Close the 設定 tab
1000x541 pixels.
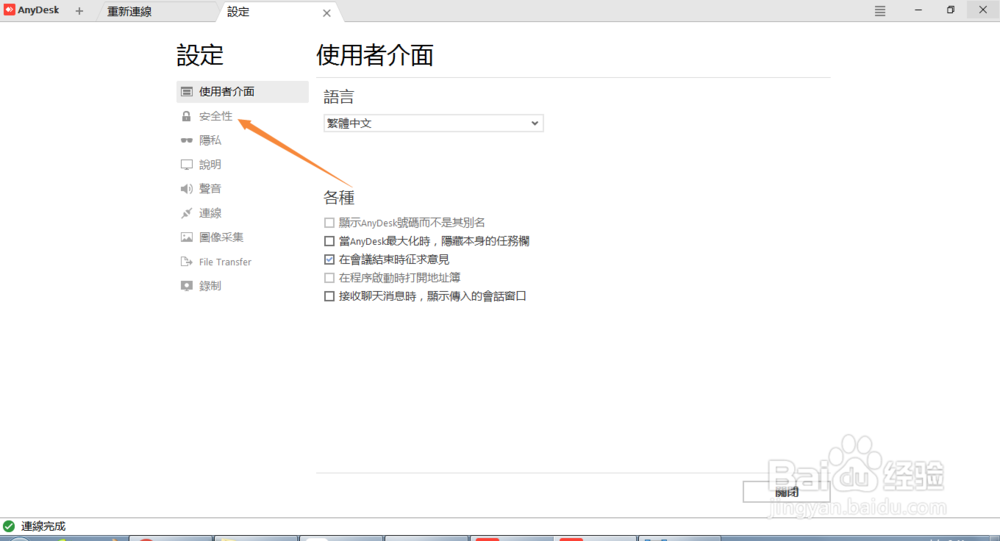click(327, 13)
